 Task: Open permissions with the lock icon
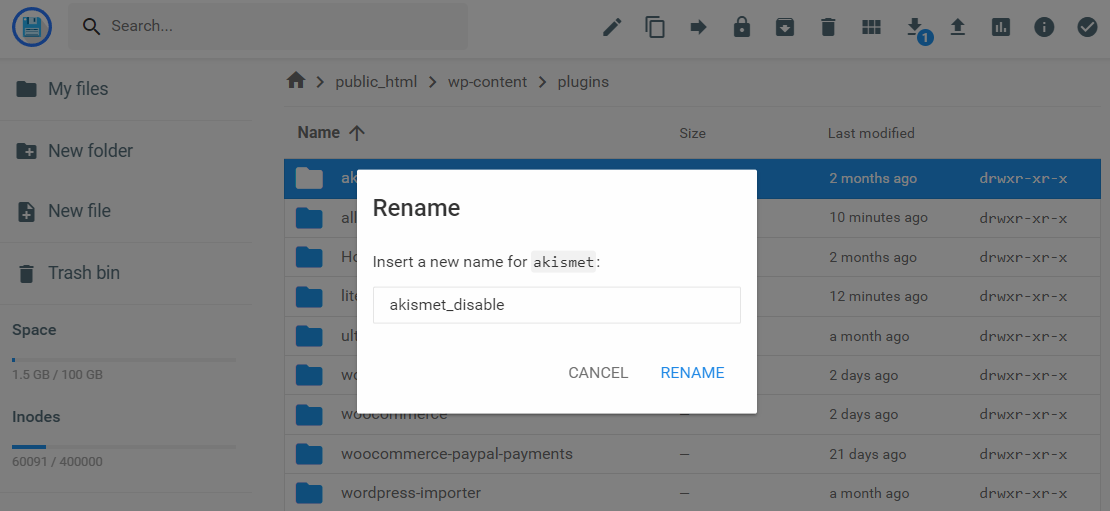point(741,27)
